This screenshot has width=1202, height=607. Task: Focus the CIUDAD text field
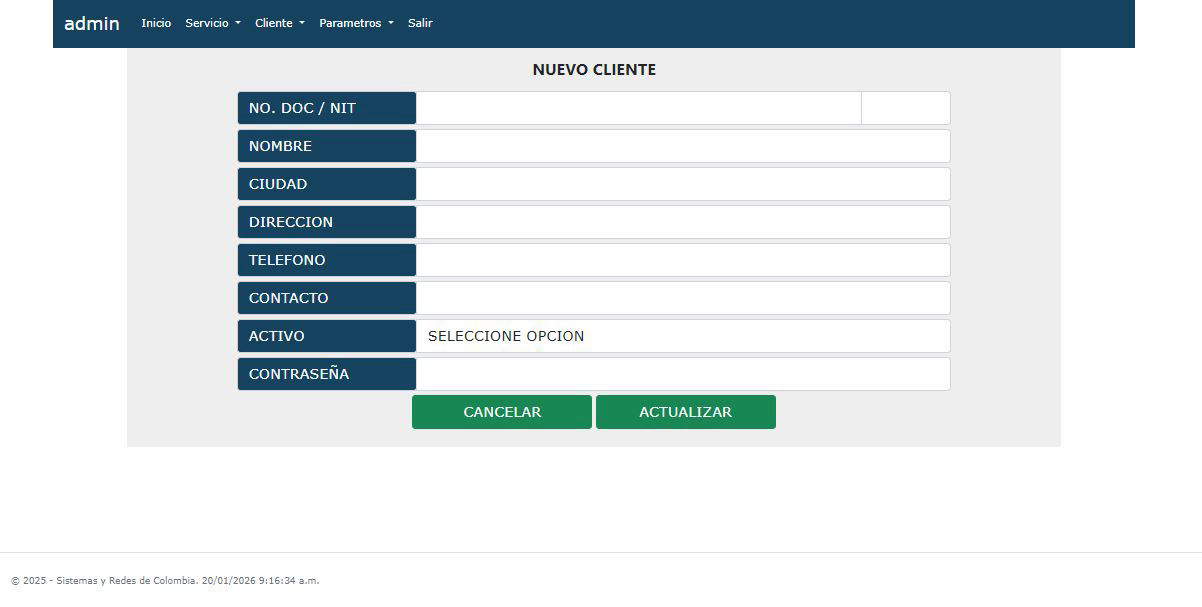[x=683, y=183]
